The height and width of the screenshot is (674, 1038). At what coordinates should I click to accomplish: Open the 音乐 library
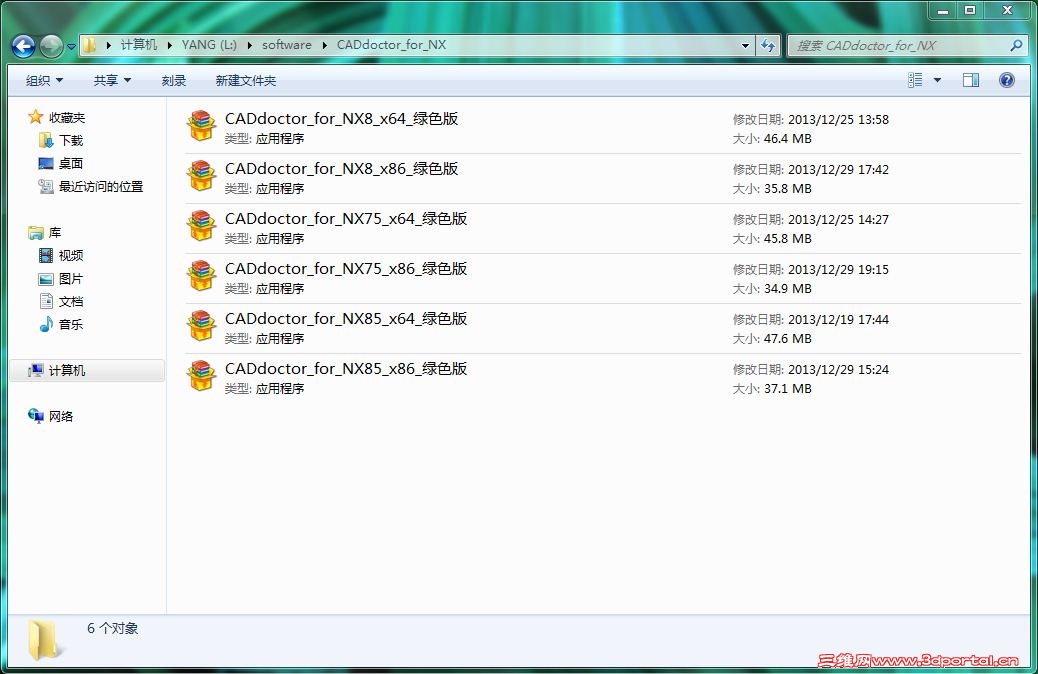71,324
